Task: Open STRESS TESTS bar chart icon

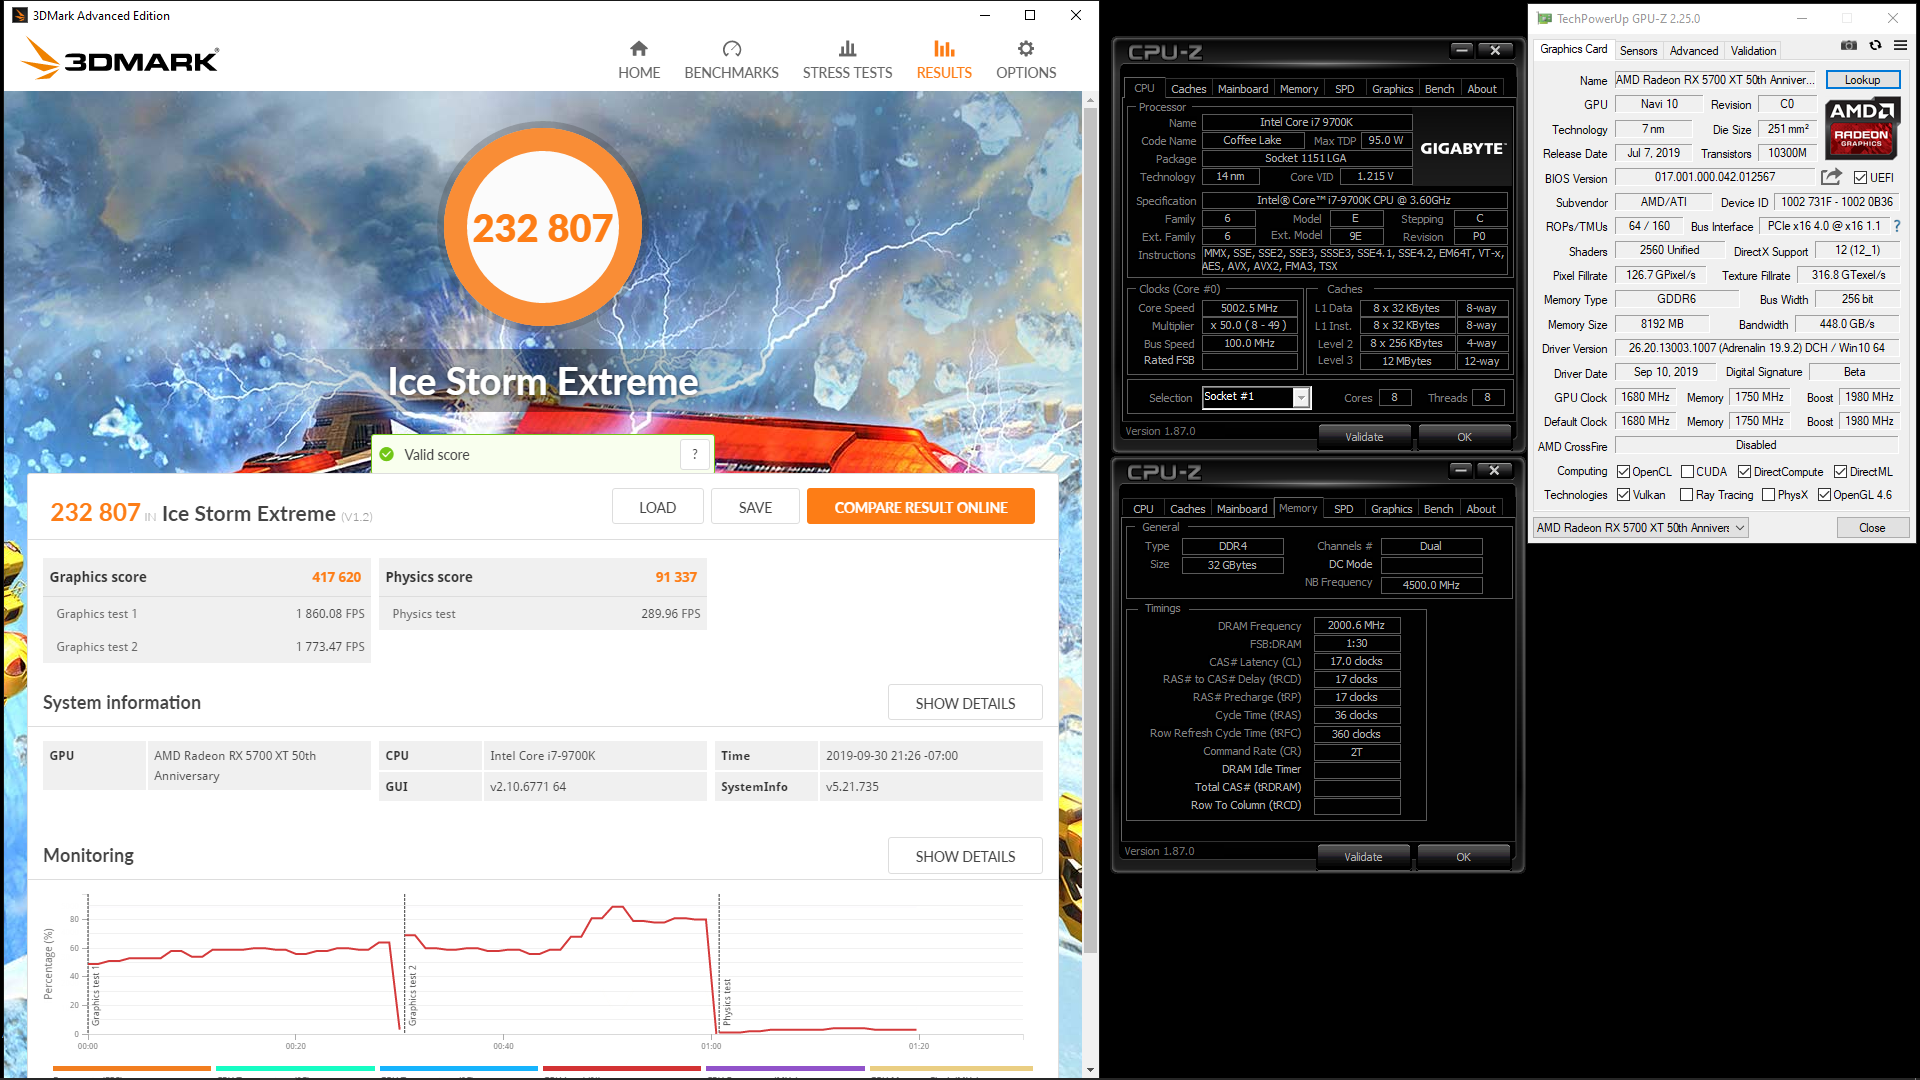Action: tap(847, 48)
